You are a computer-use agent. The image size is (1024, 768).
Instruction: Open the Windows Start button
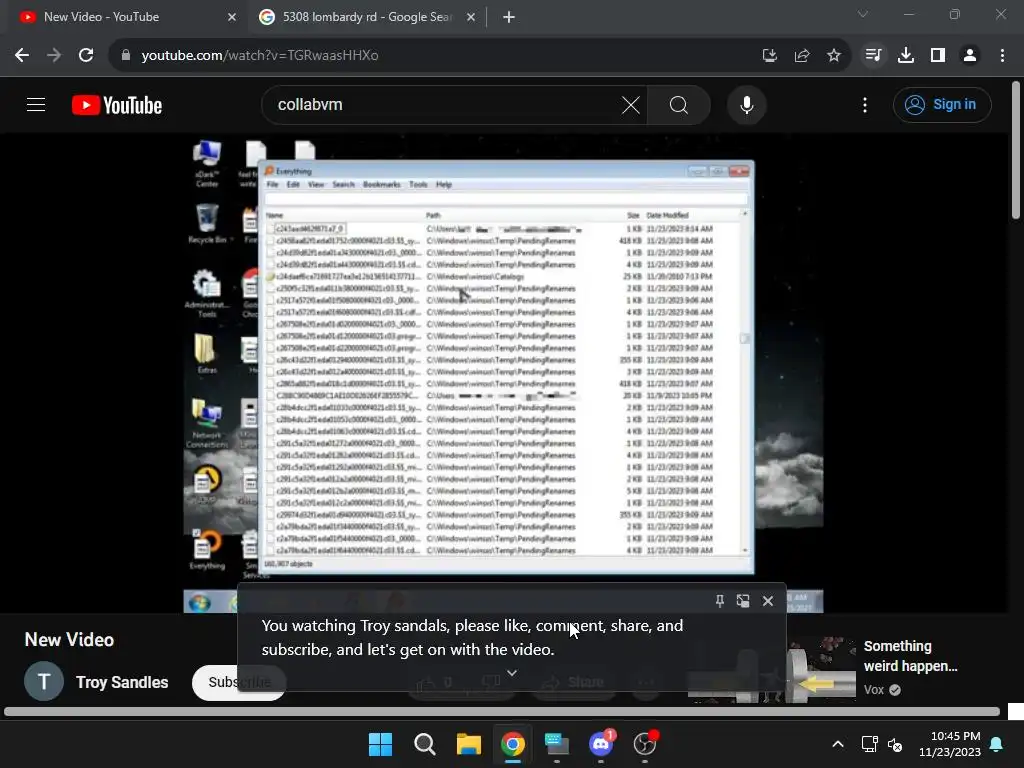click(x=381, y=744)
